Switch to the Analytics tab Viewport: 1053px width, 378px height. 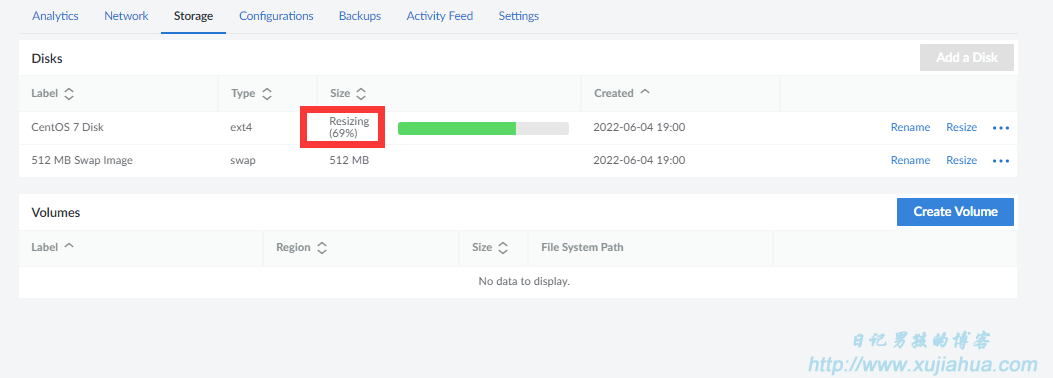(x=55, y=15)
